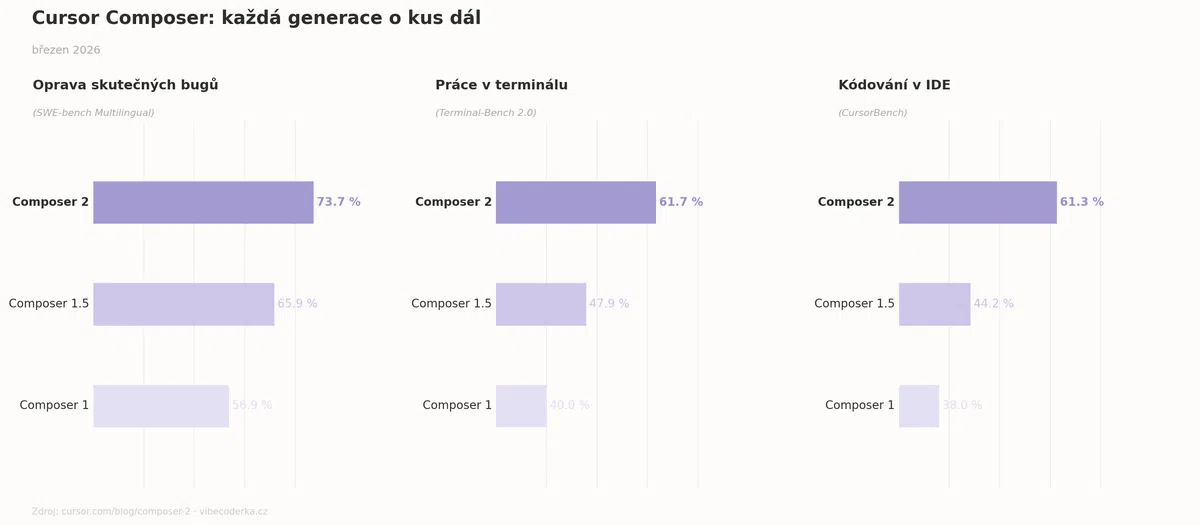Select the Práce v terminálu heading
The image size is (1200, 525).
[x=501, y=85]
